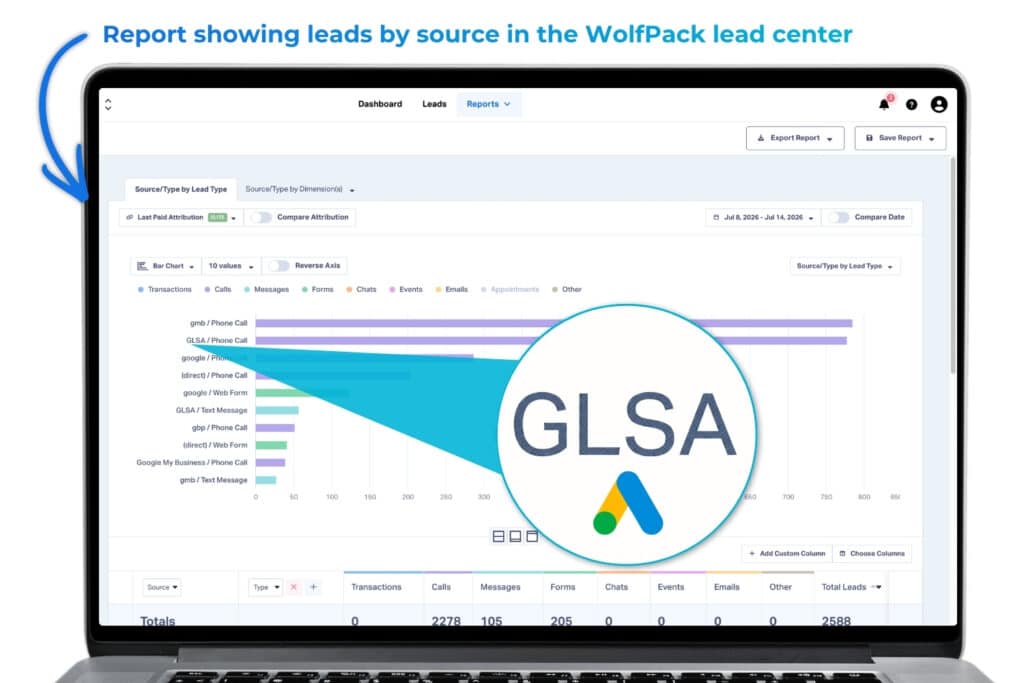Image resolution: width=1024 pixels, height=683 pixels.
Task: Toggle Transactions series in legend
Action: (165, 289)
